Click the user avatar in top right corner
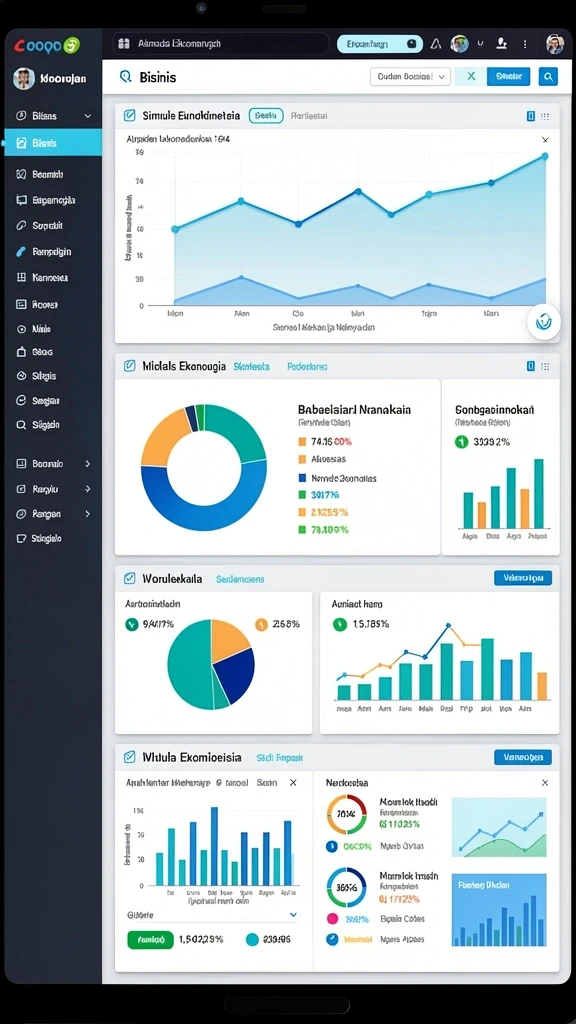The height and width of the screenshot is (1024, 576). pyautogui.click(x=554, y=44)
